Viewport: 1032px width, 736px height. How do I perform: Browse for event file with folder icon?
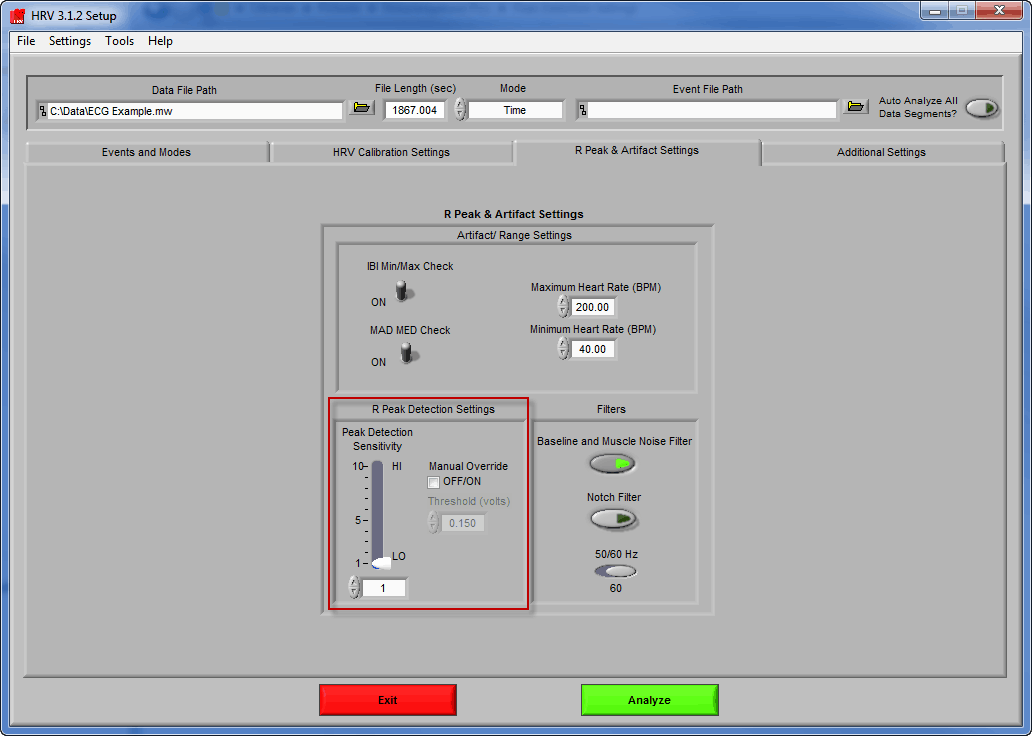pyautogui.click(x=855, y=107)
